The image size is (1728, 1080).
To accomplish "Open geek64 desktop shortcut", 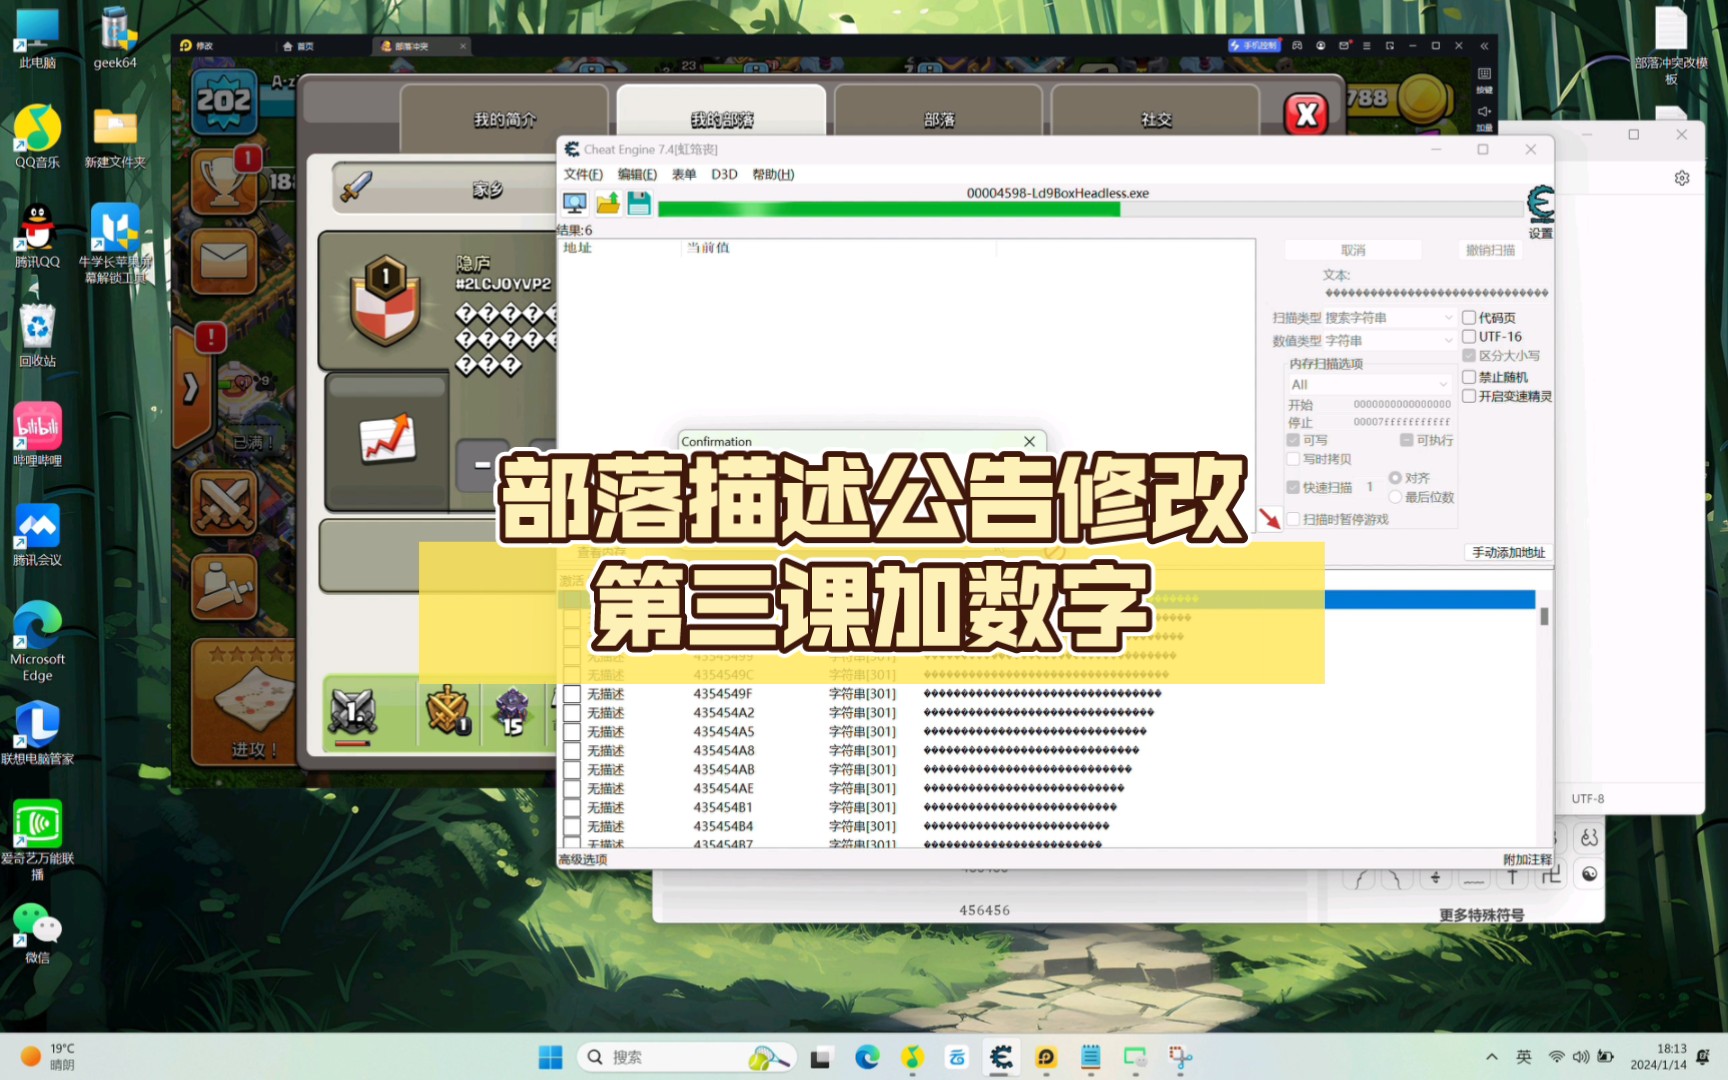I will tap(115, 38).
